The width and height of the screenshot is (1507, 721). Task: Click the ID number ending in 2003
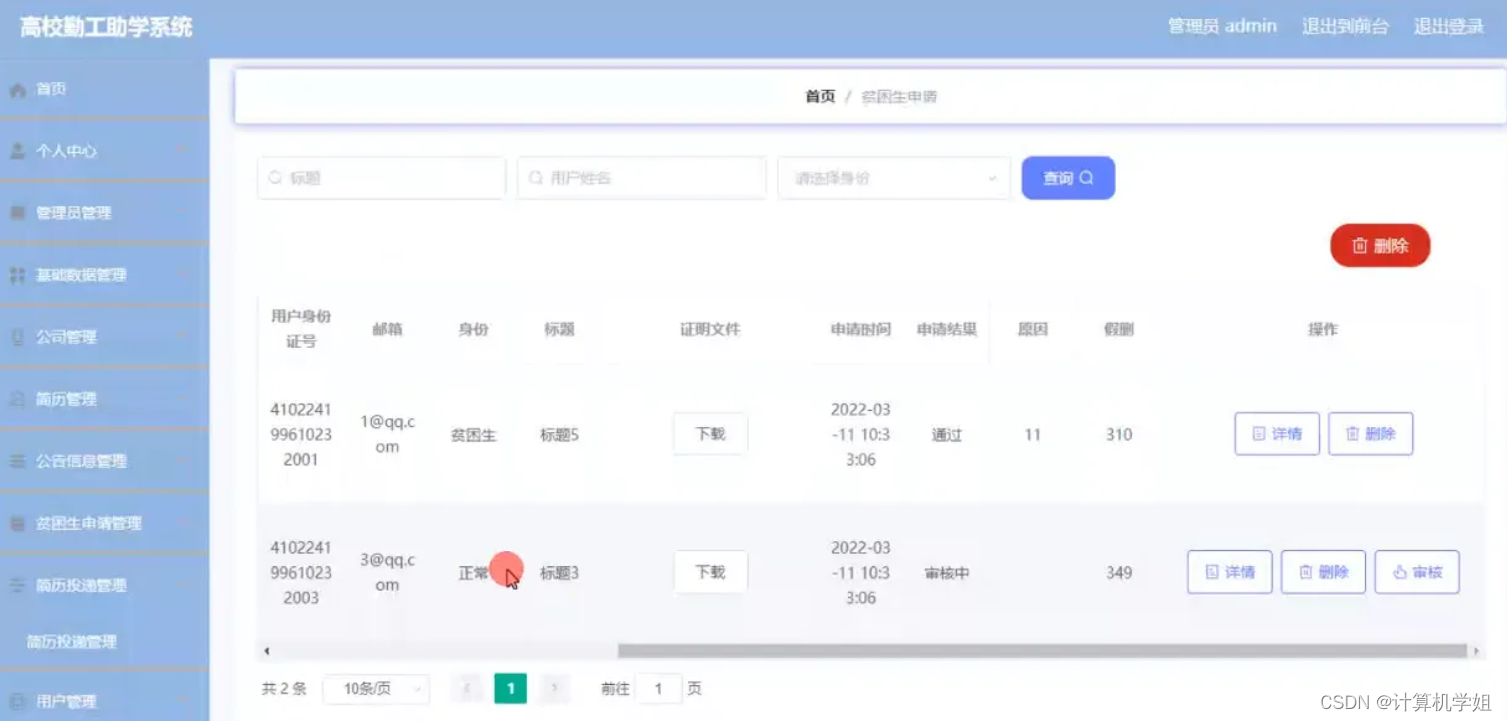coord(301,572)
